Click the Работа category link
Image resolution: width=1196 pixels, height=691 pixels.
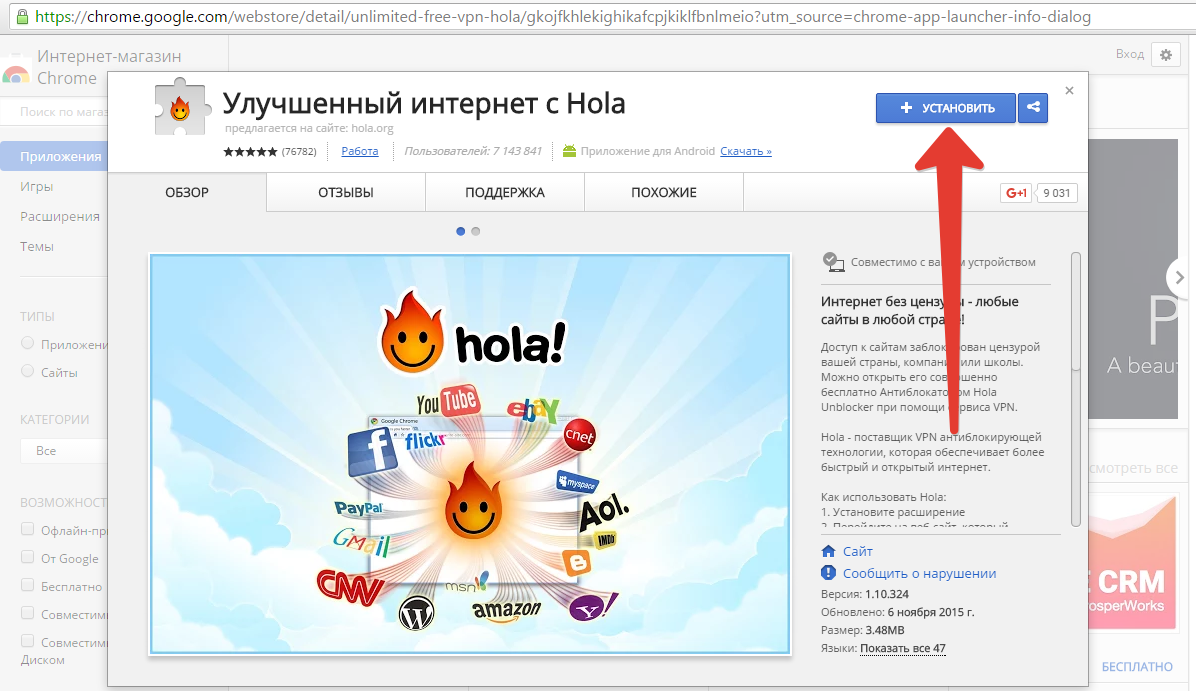359,151
